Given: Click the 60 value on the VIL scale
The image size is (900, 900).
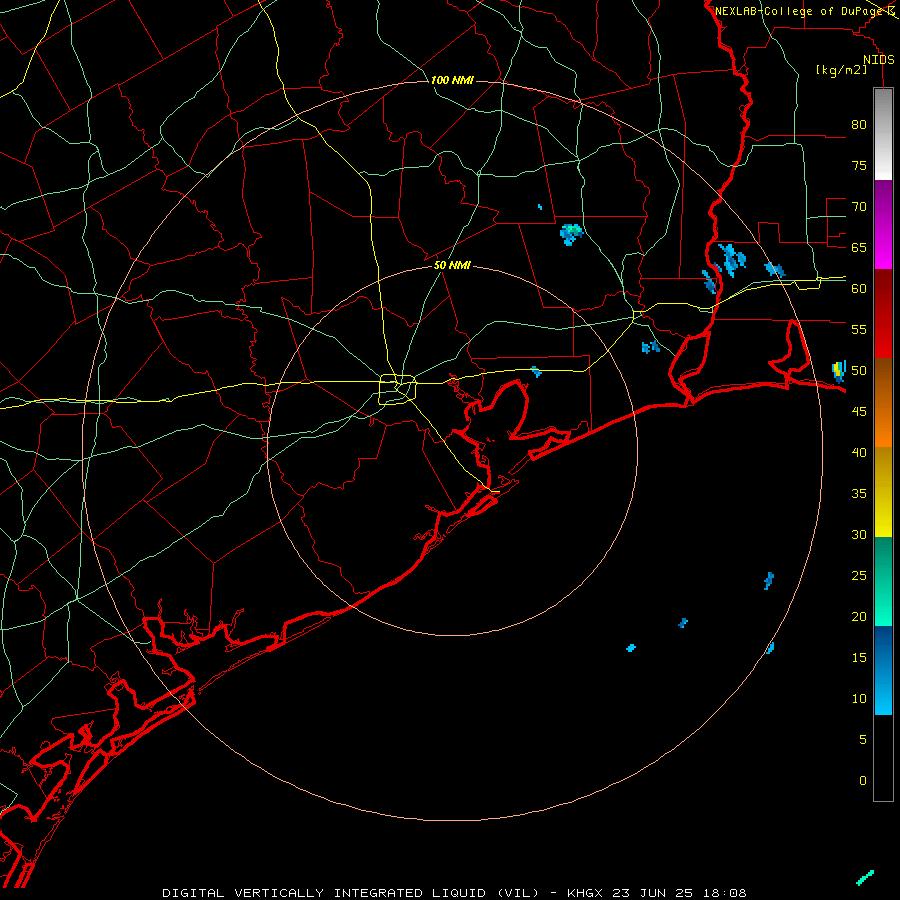Looking at the screenshot, I should (x=859, y=289).
